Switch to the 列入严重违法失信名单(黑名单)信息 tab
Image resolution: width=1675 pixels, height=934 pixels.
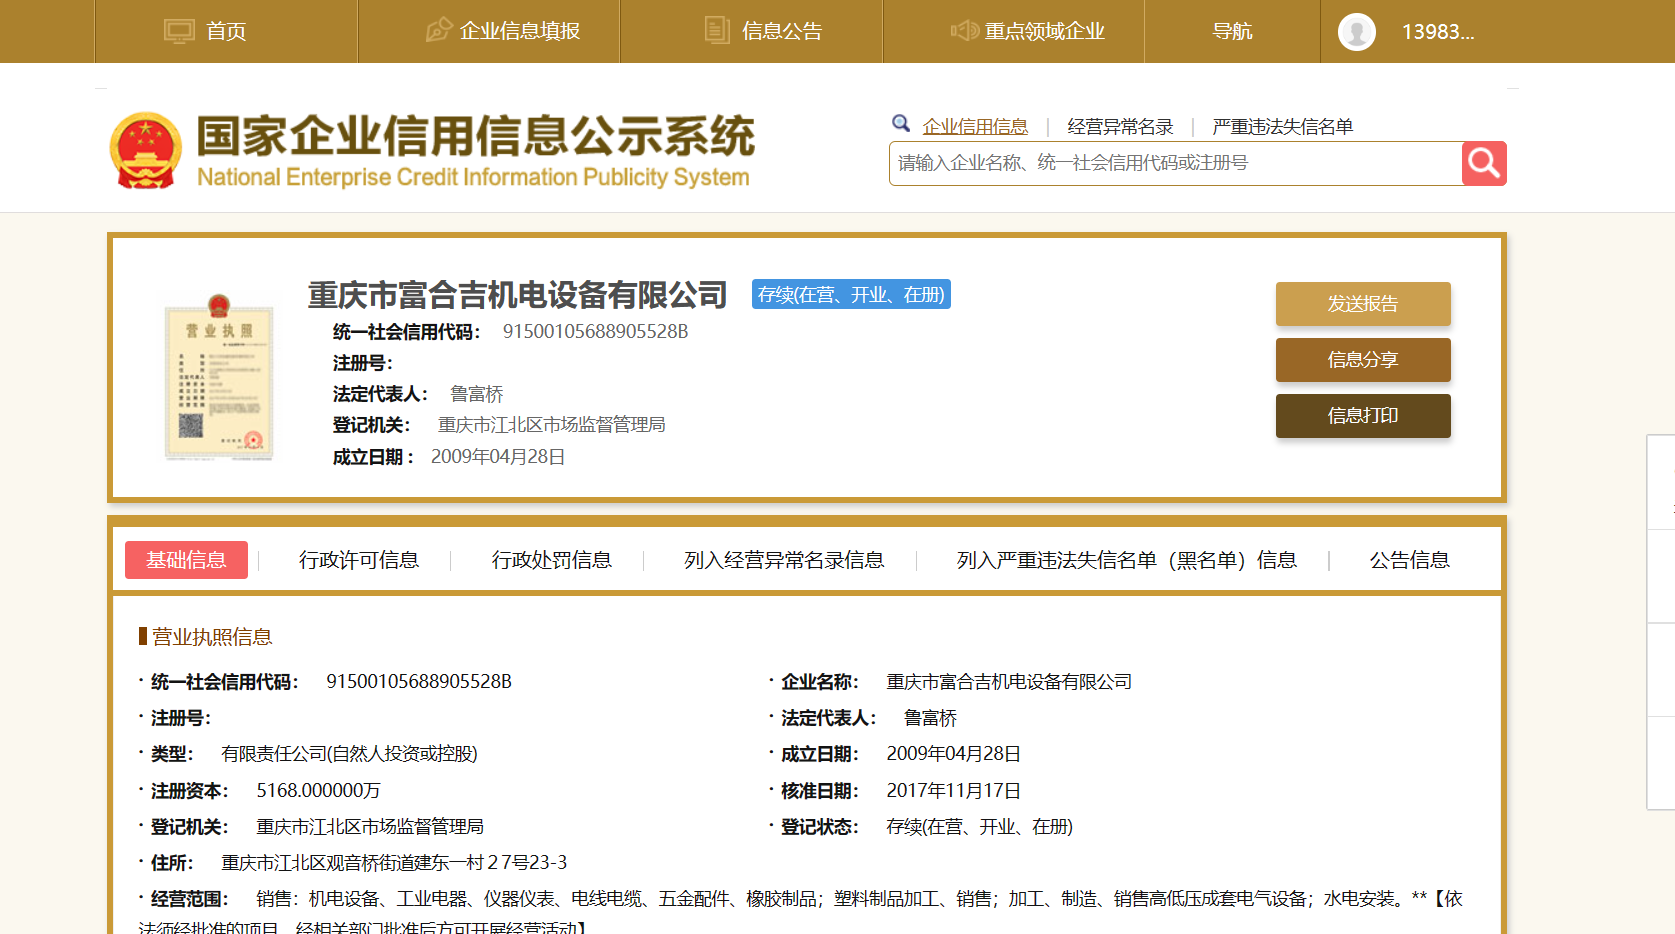pyautogui.click(x=1127, y=560)
